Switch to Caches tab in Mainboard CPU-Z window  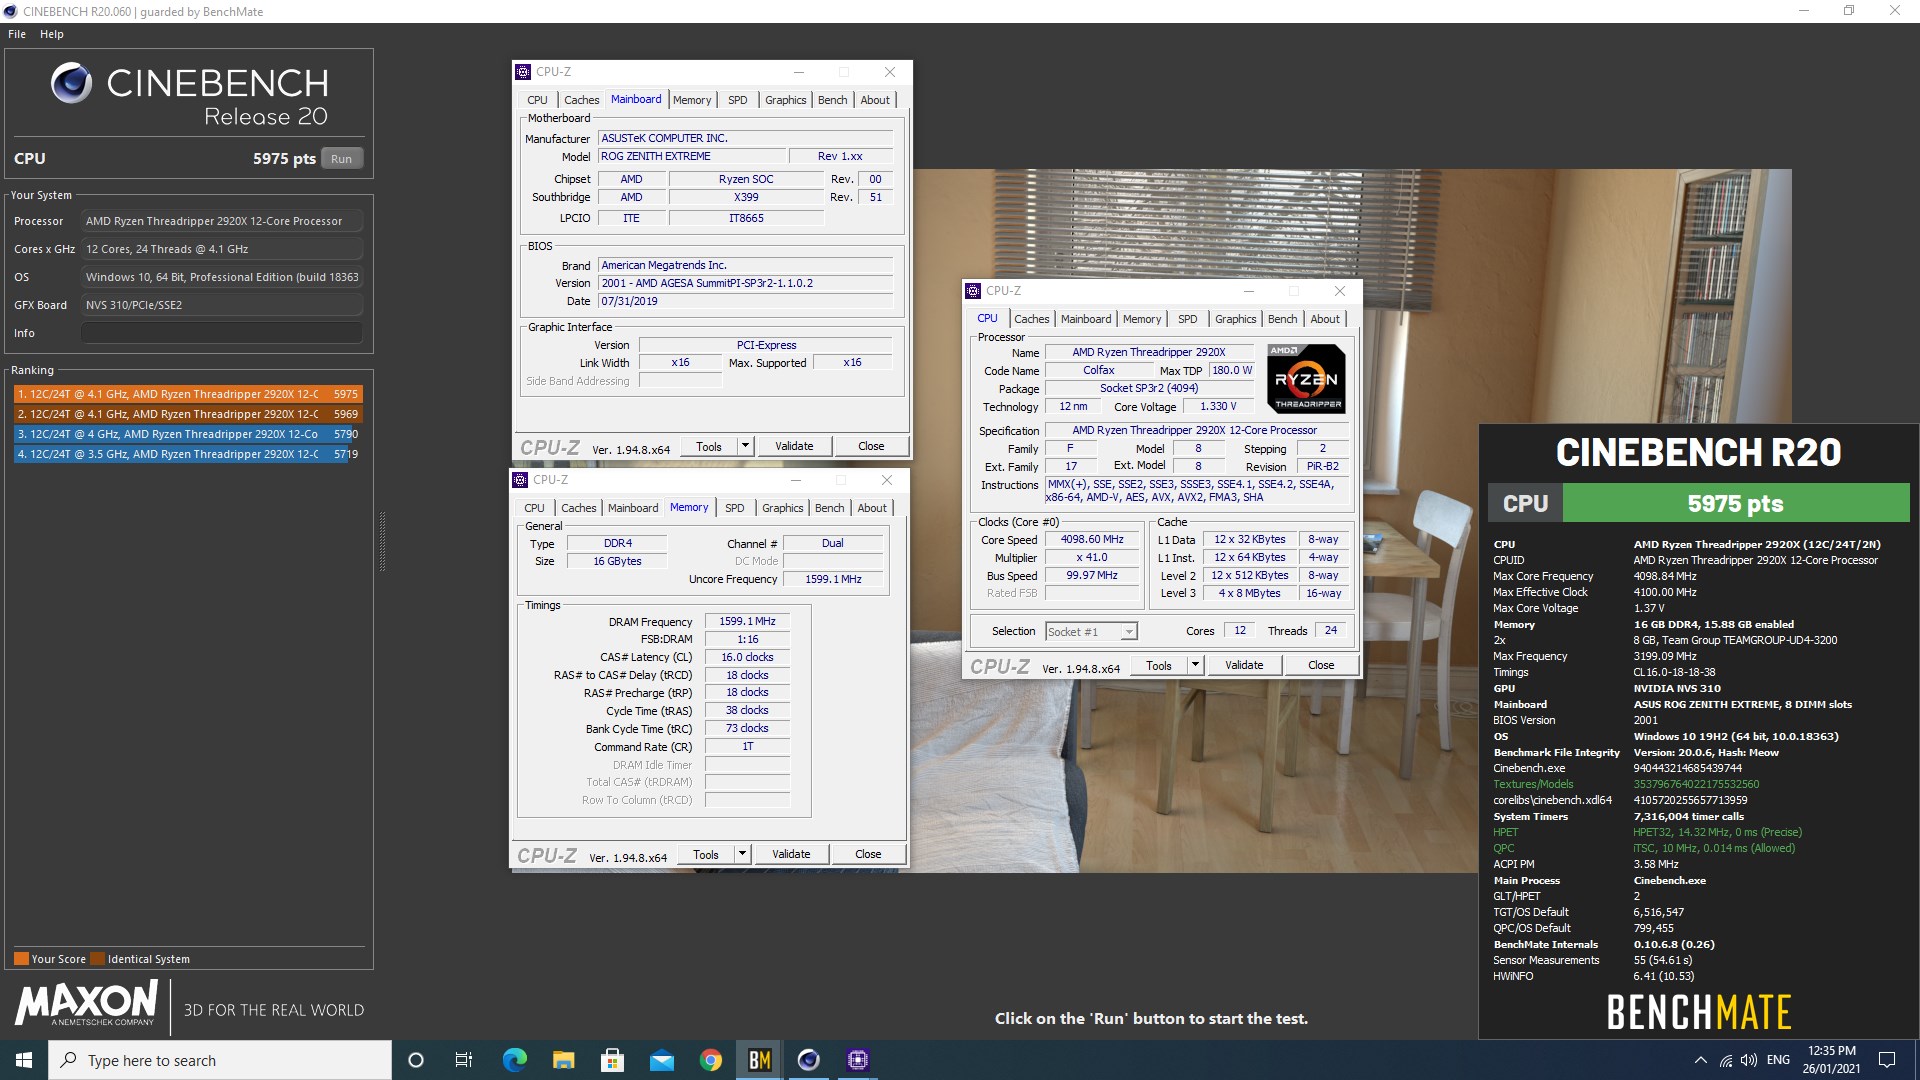(x=581, y=100)
